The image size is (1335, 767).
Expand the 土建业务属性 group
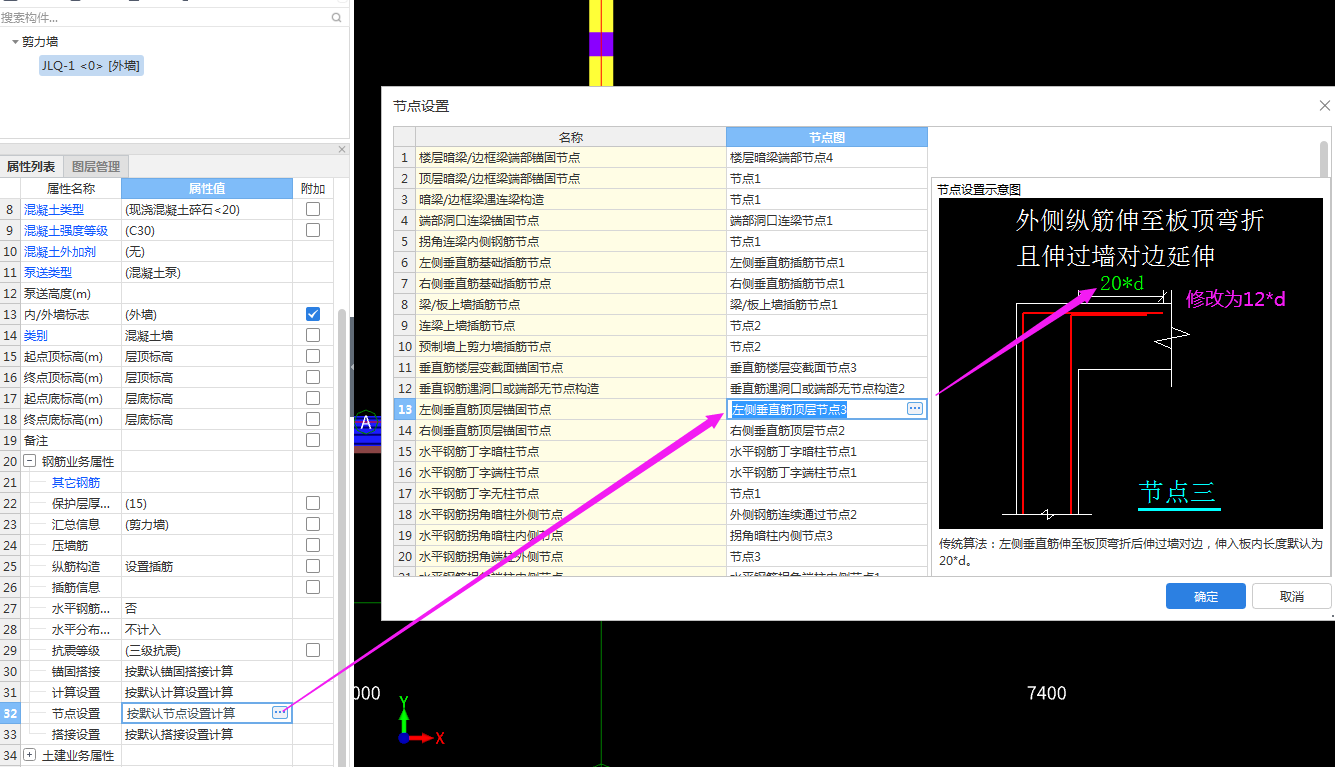click(30, 755)
